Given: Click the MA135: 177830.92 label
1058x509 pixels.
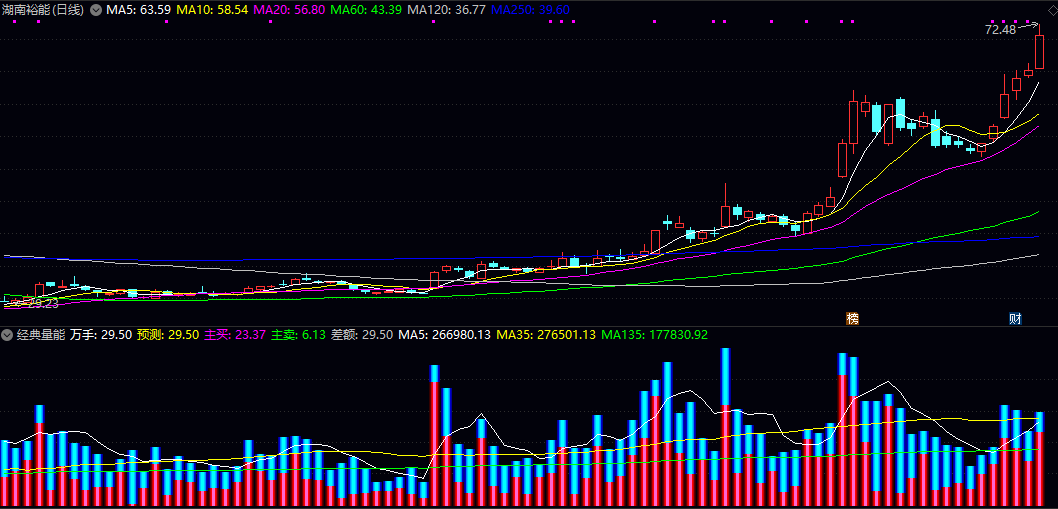Looking at the screenshot, I should coord(655,334).
